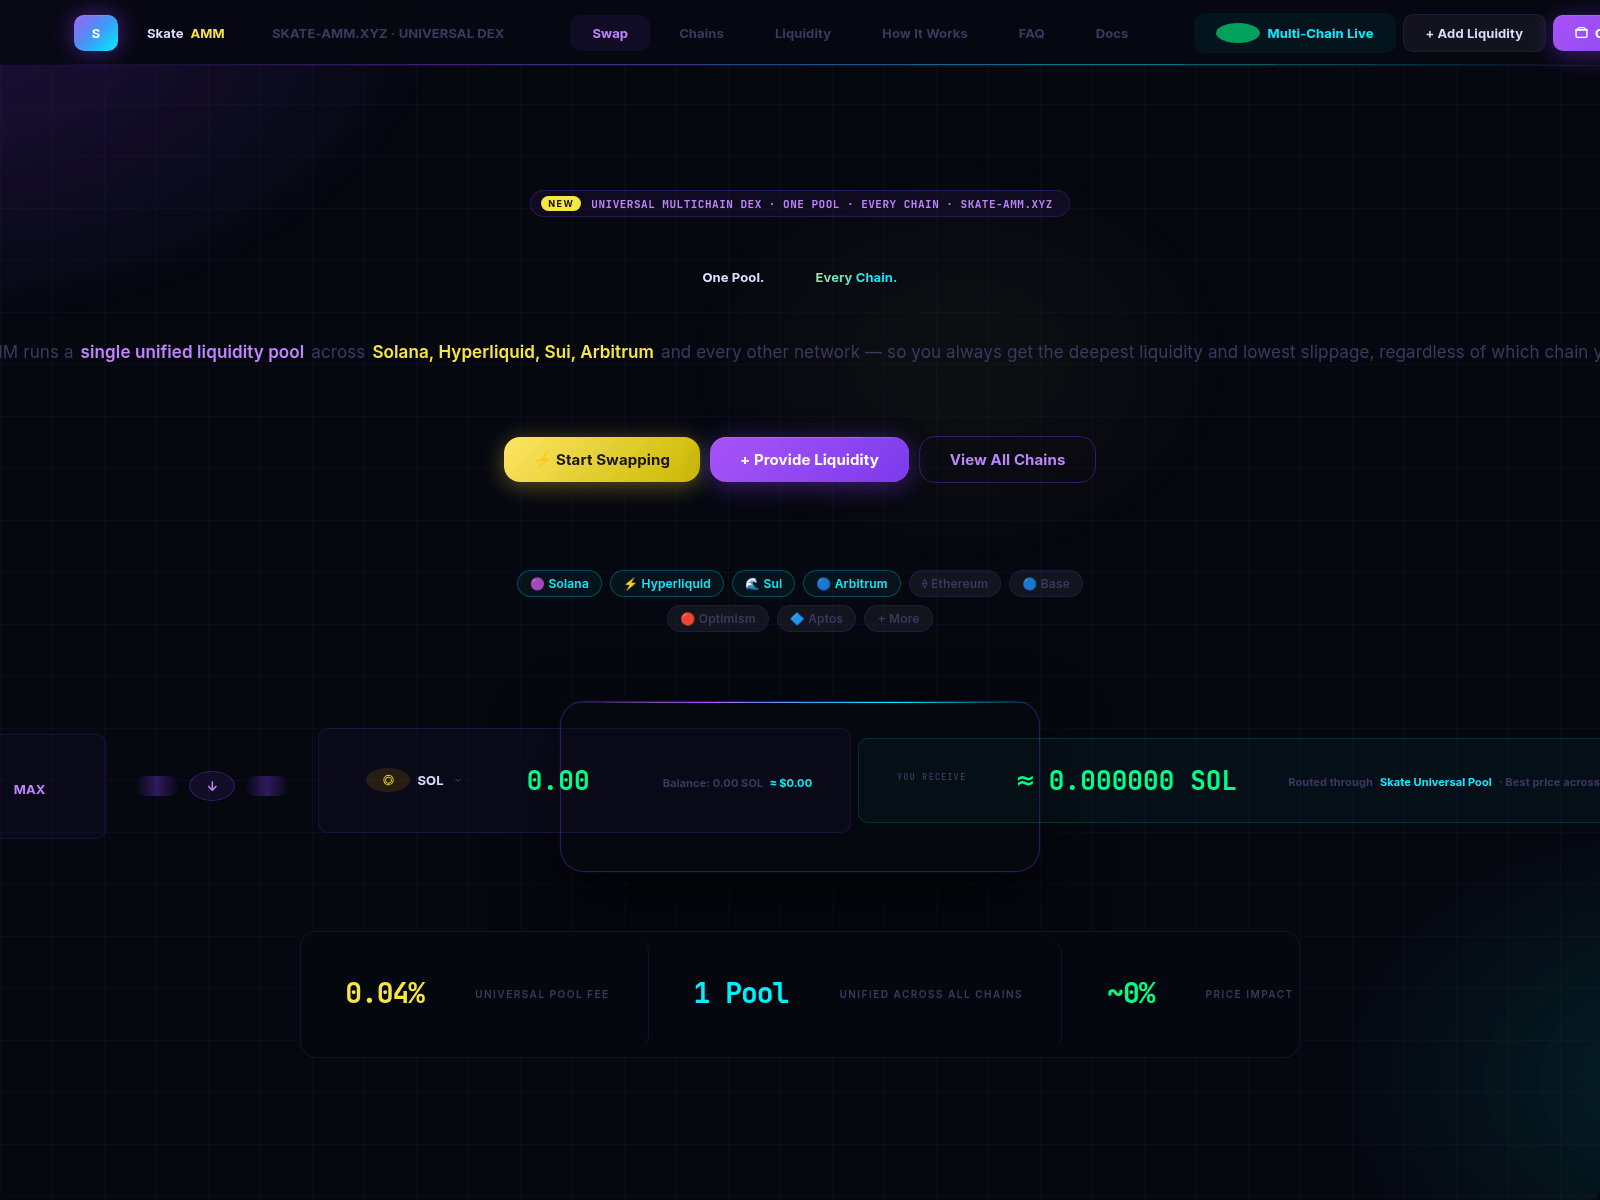Open How It Works section
The width and height of the screenshot is (1600, 1200).
click(925, 33)
